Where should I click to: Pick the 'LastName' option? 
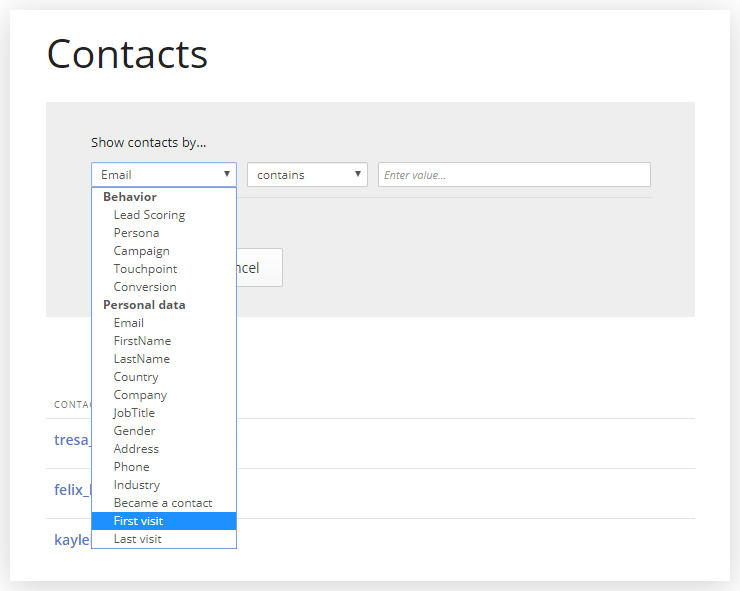pyautogui.click(x=141, y=359)
